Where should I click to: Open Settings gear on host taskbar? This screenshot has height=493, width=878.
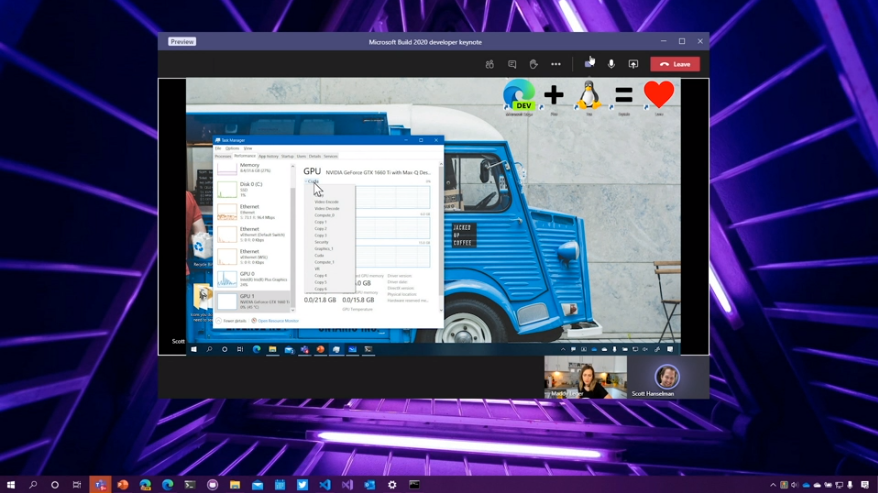[392, 485]
